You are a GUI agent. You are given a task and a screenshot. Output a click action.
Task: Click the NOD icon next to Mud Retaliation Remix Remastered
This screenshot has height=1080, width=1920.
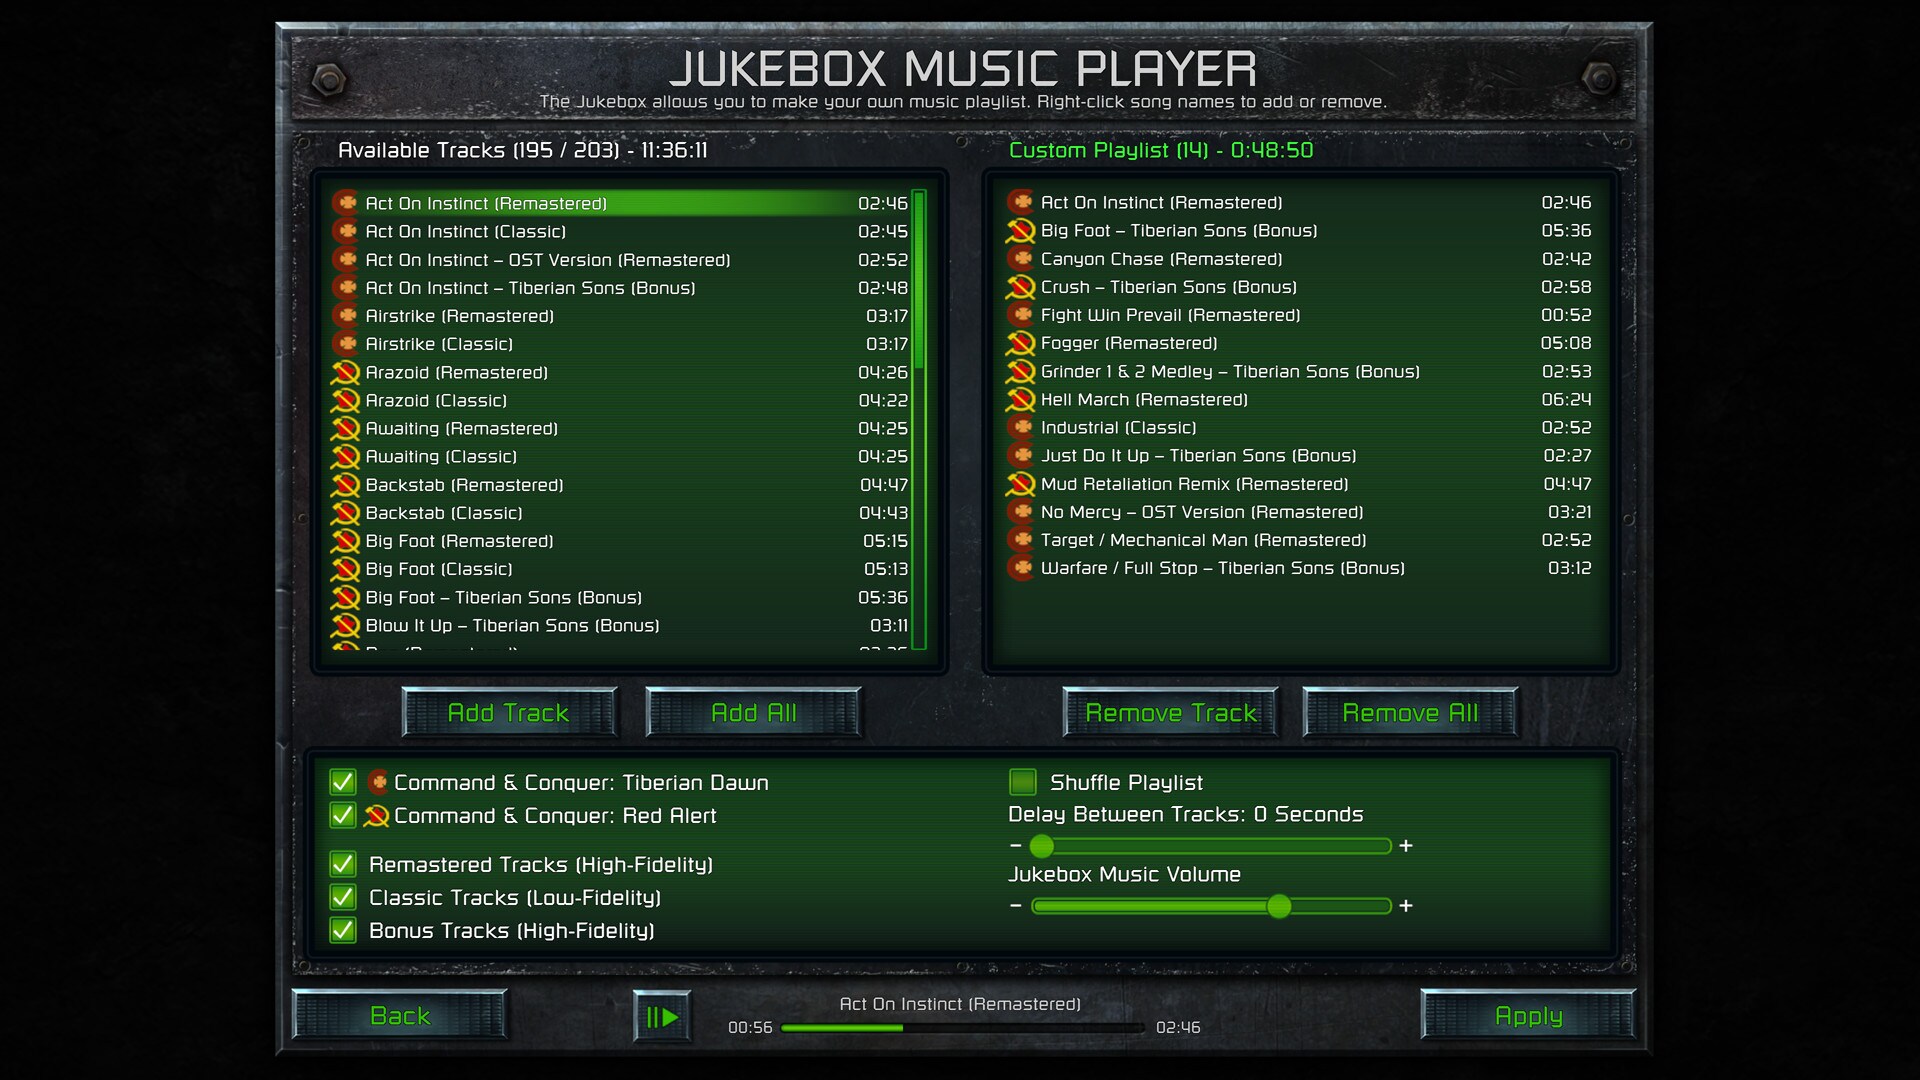pos(1022,483)
